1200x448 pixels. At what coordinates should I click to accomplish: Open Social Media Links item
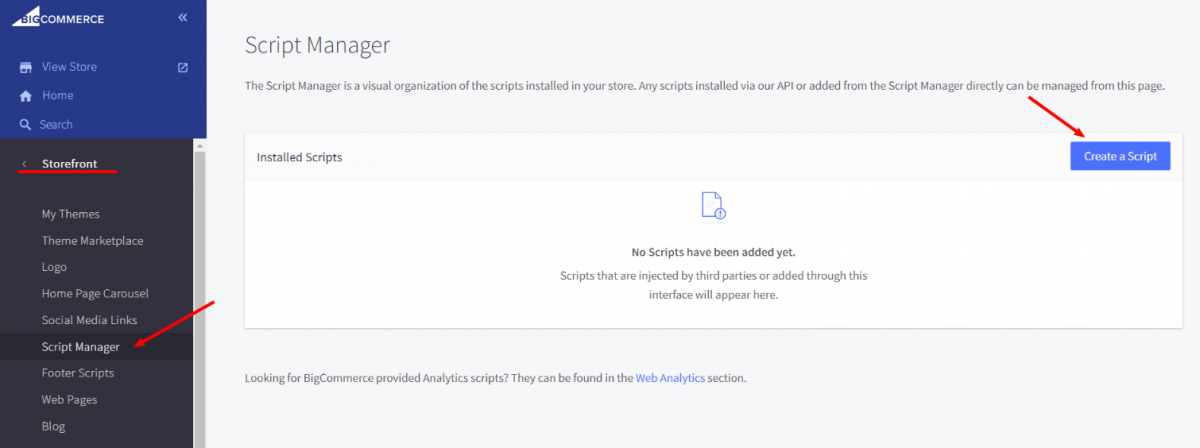[89, 320]
